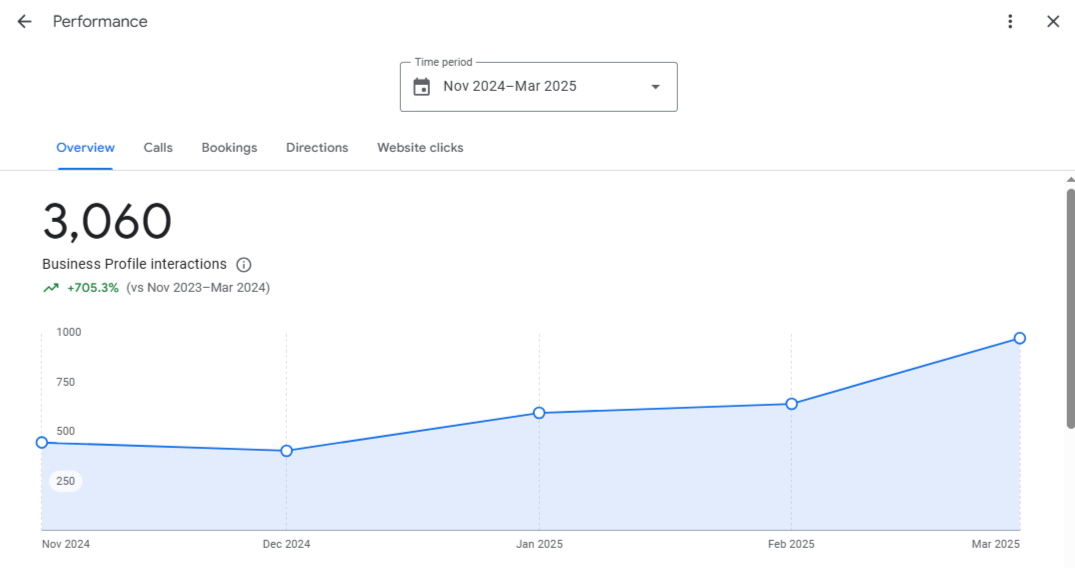Open the Bookings tab
This screenshot has width=1075, height=568.
(230, 147)
